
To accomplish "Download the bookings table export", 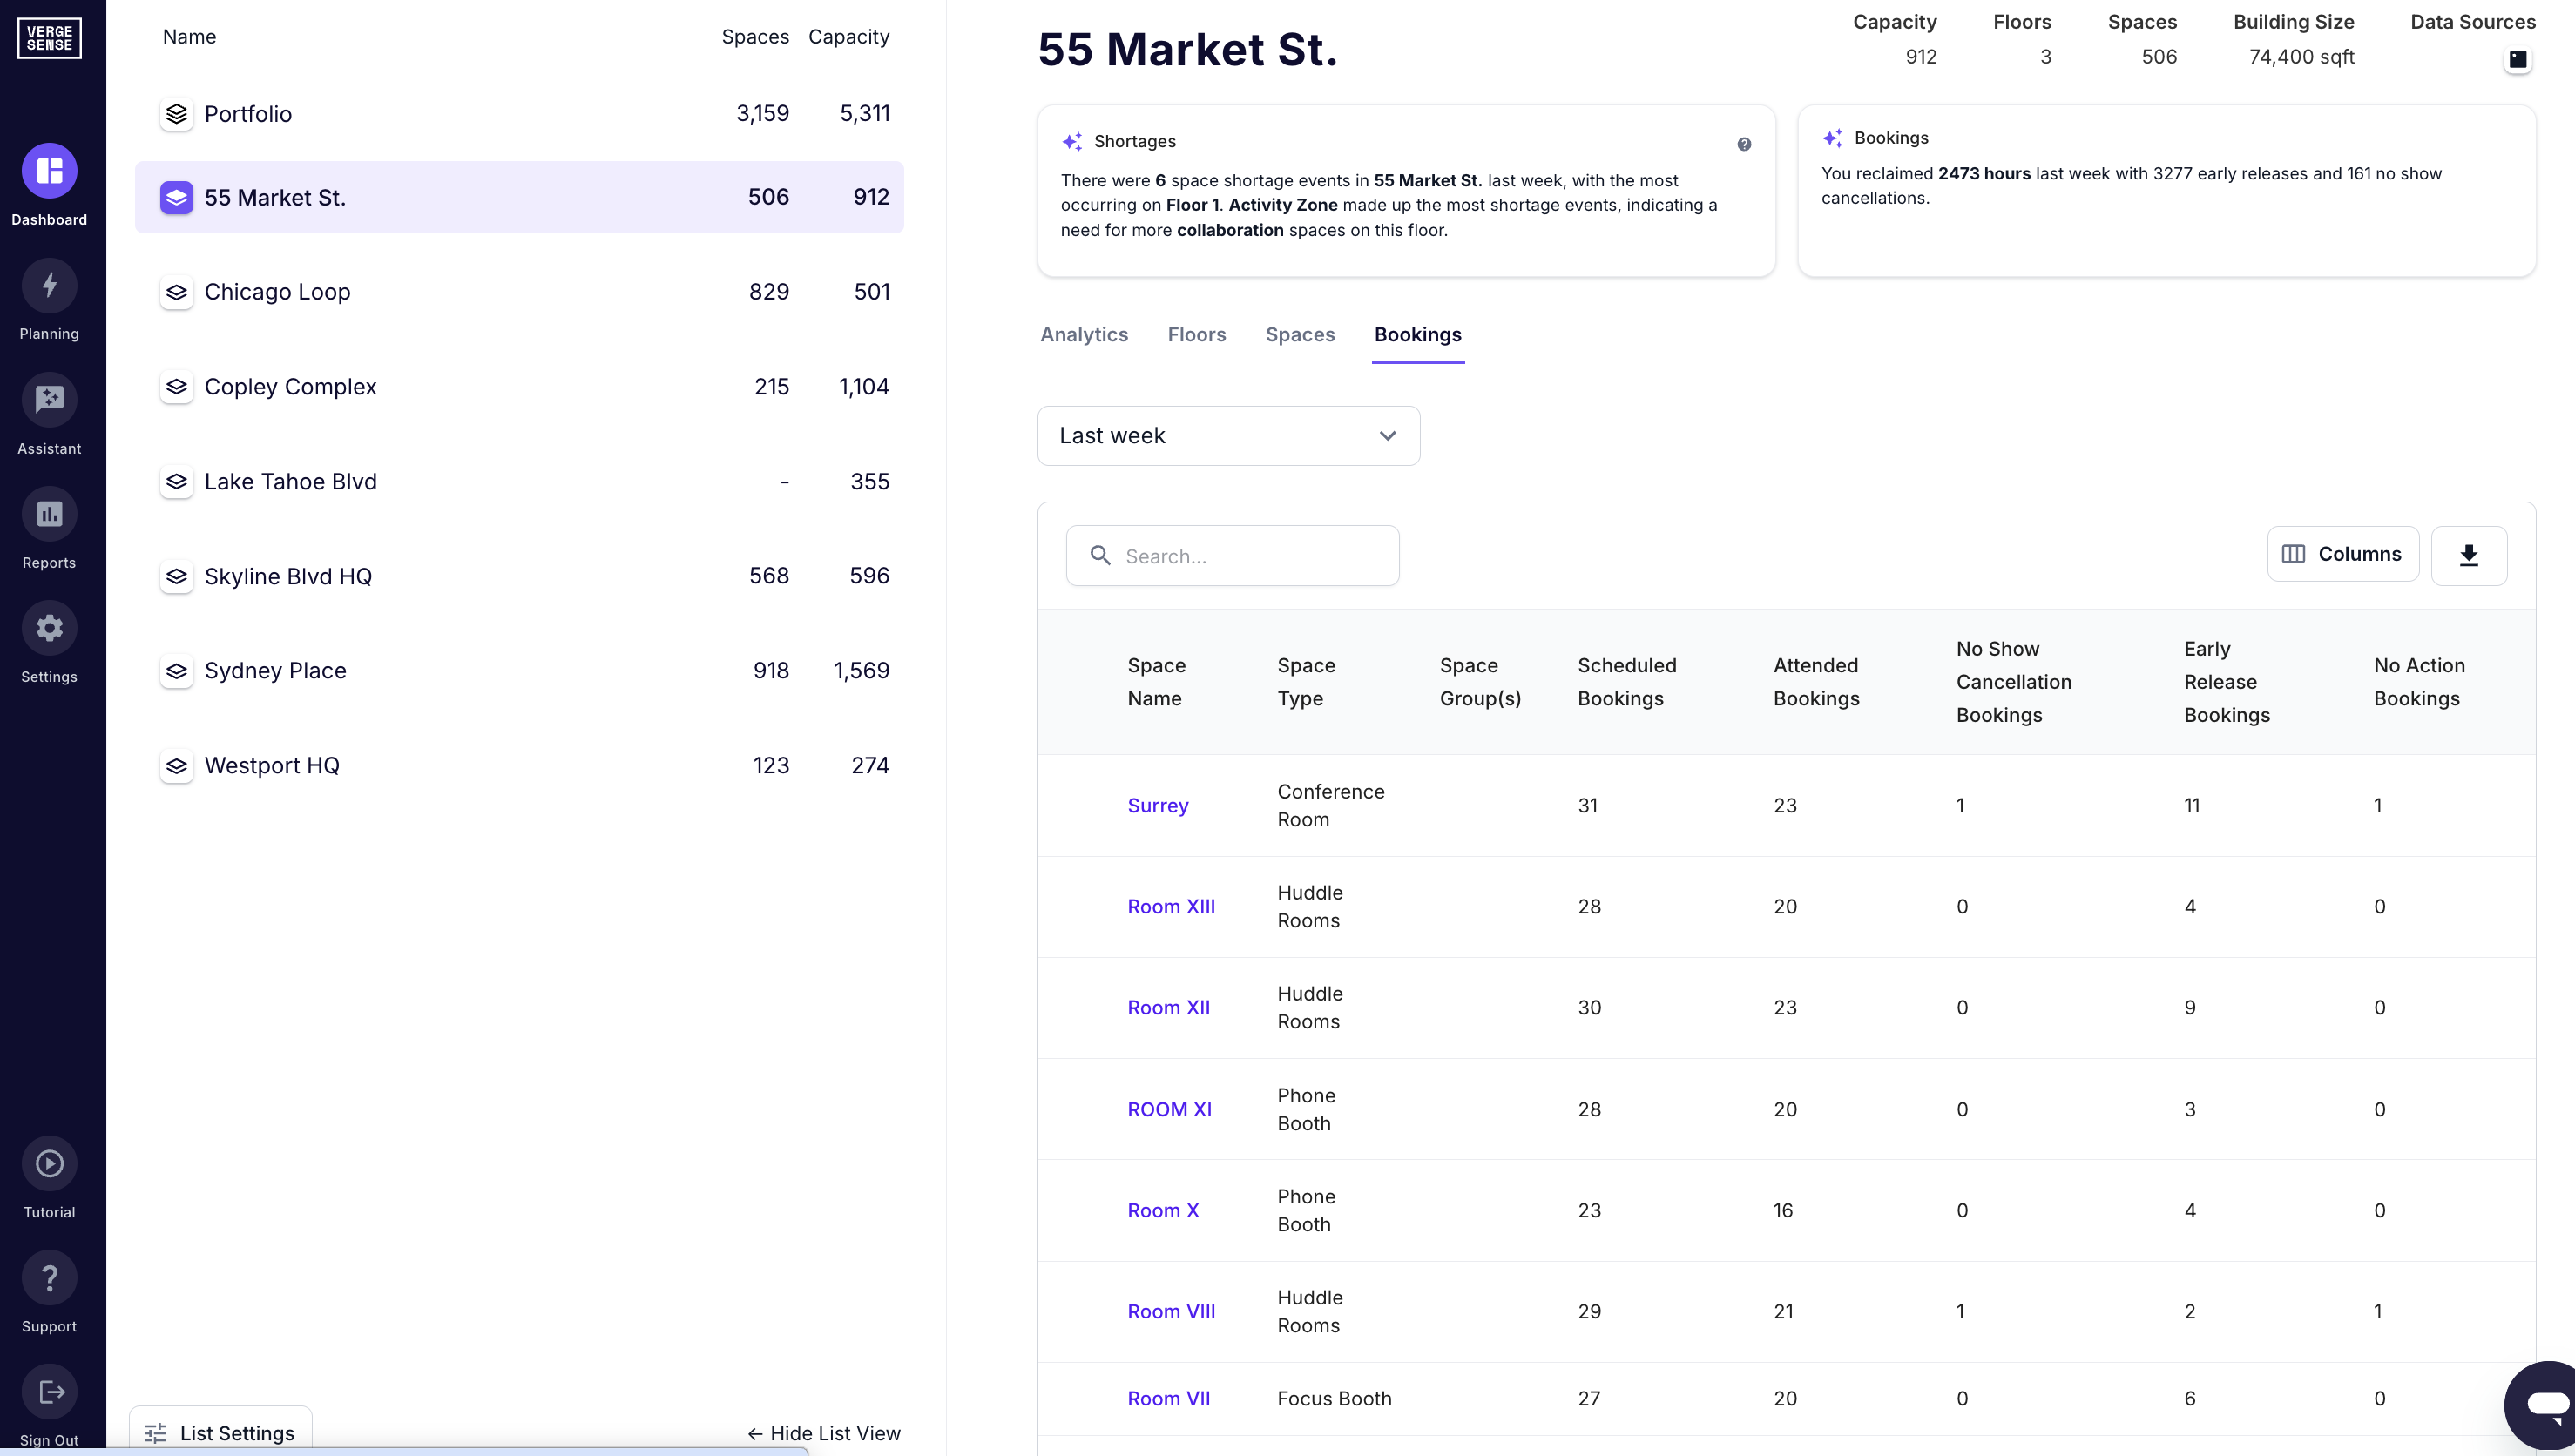I will click(2468, 555).
